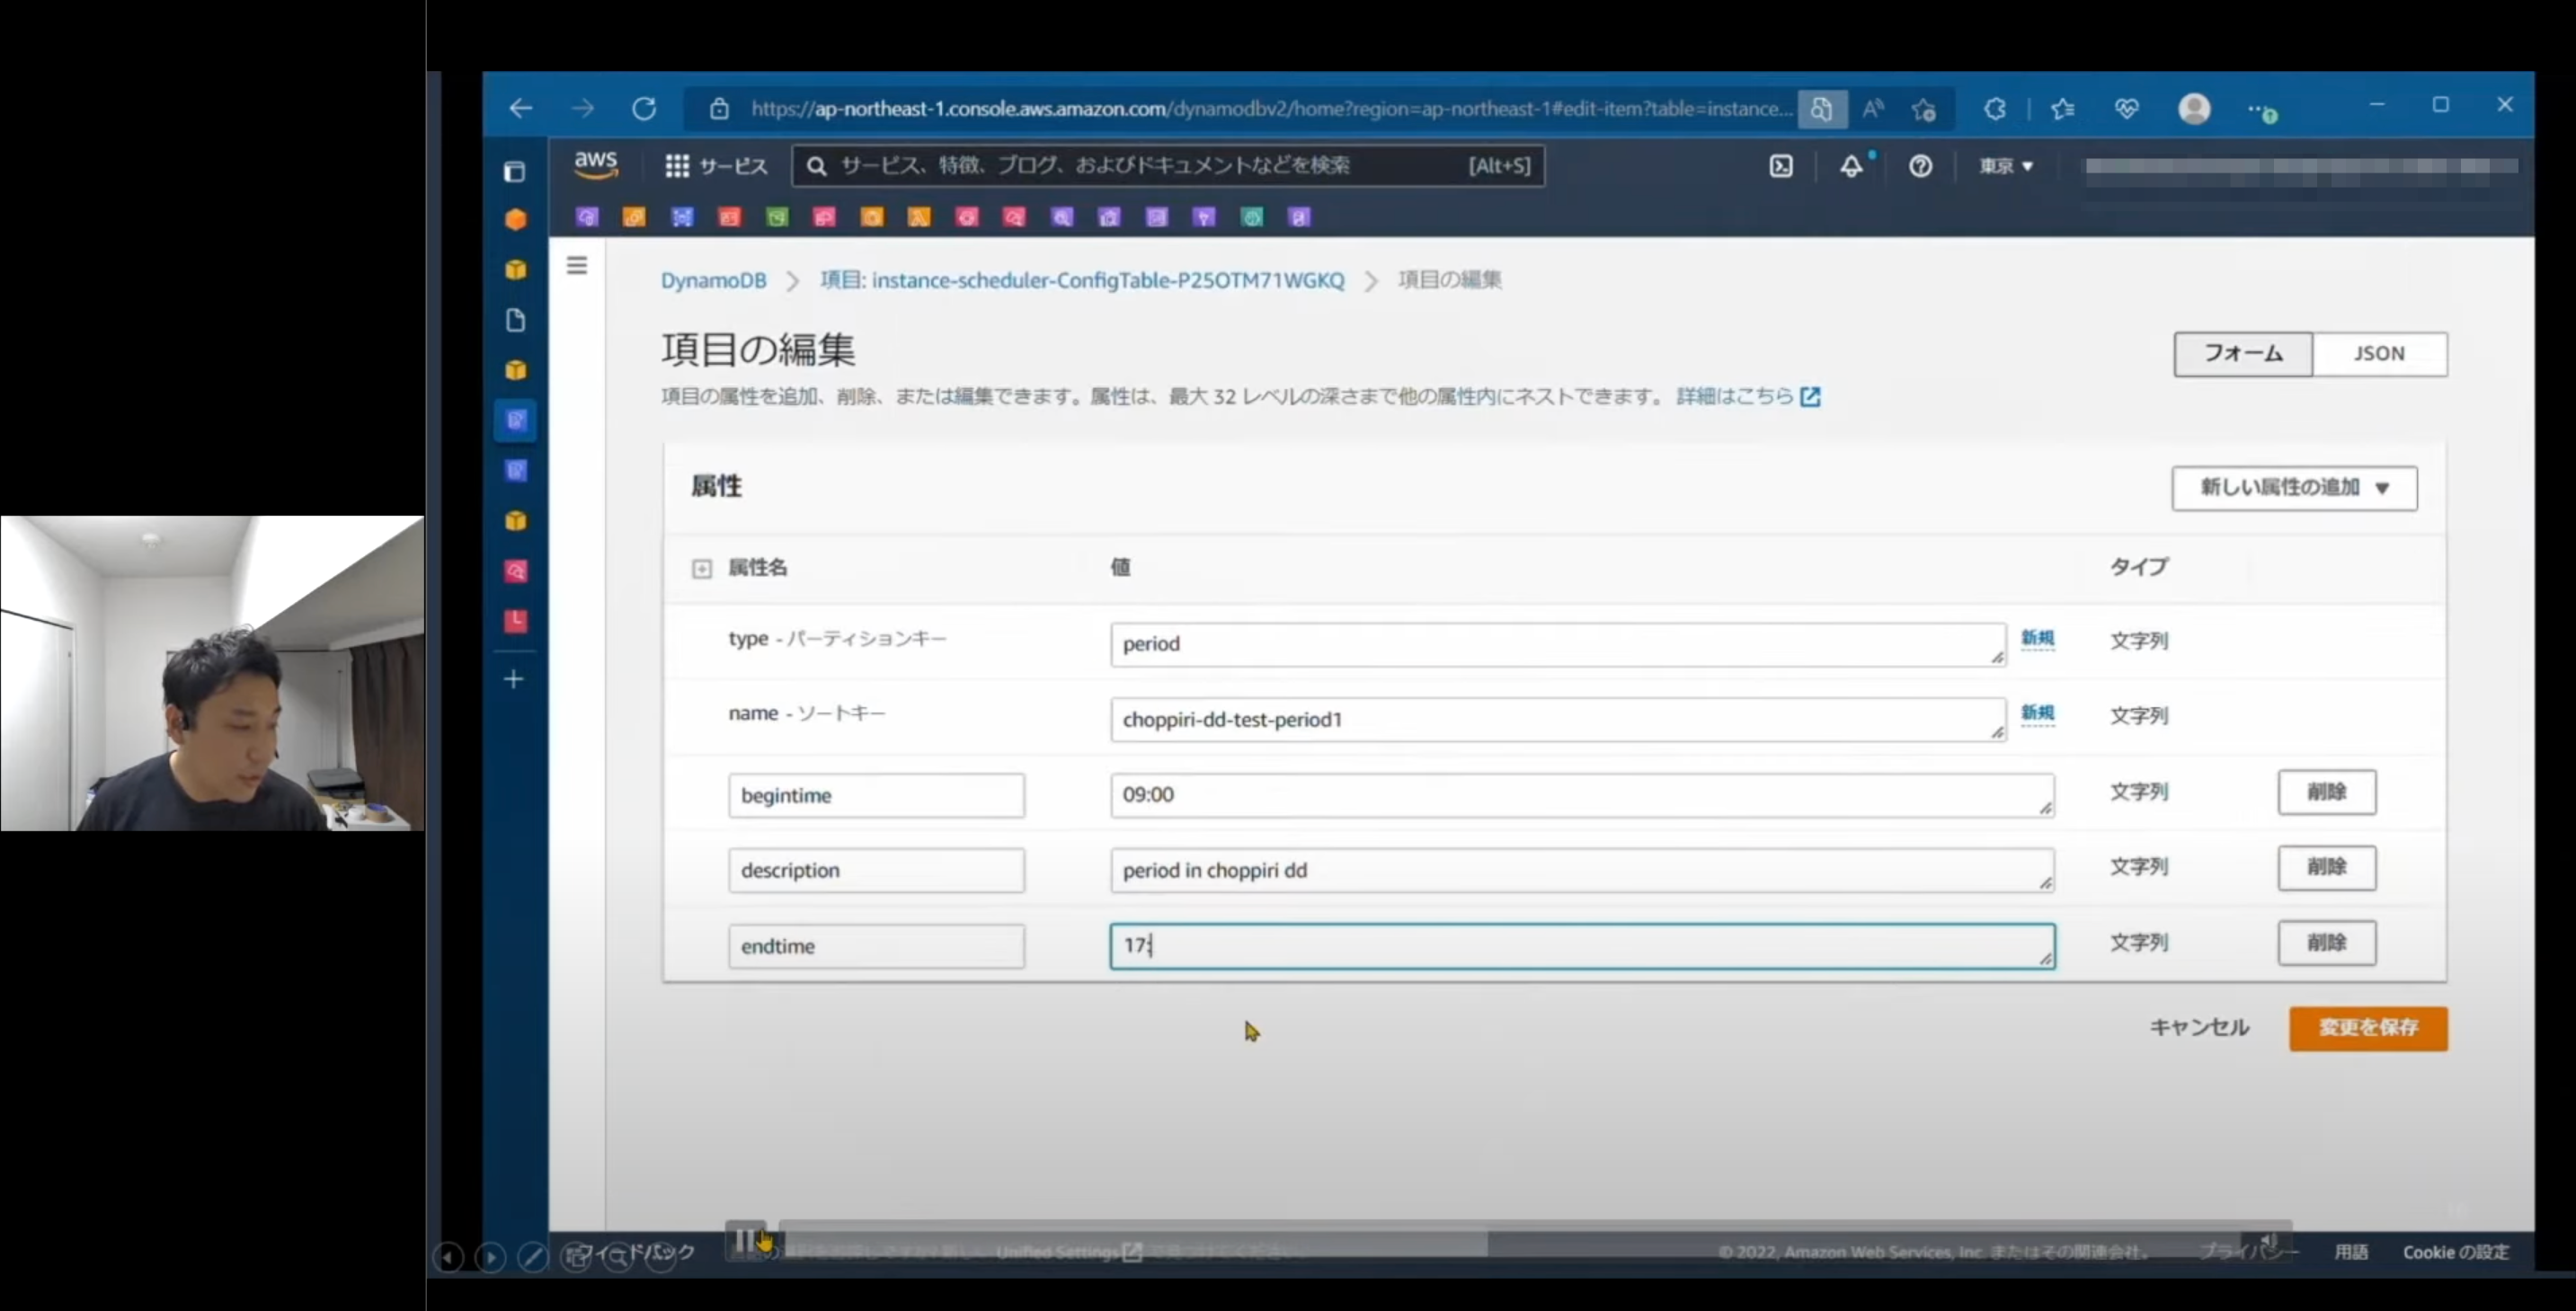Add page to favorites star icon
The width and height of the screenshot is (2576, 1311).
click(1924, 109)
